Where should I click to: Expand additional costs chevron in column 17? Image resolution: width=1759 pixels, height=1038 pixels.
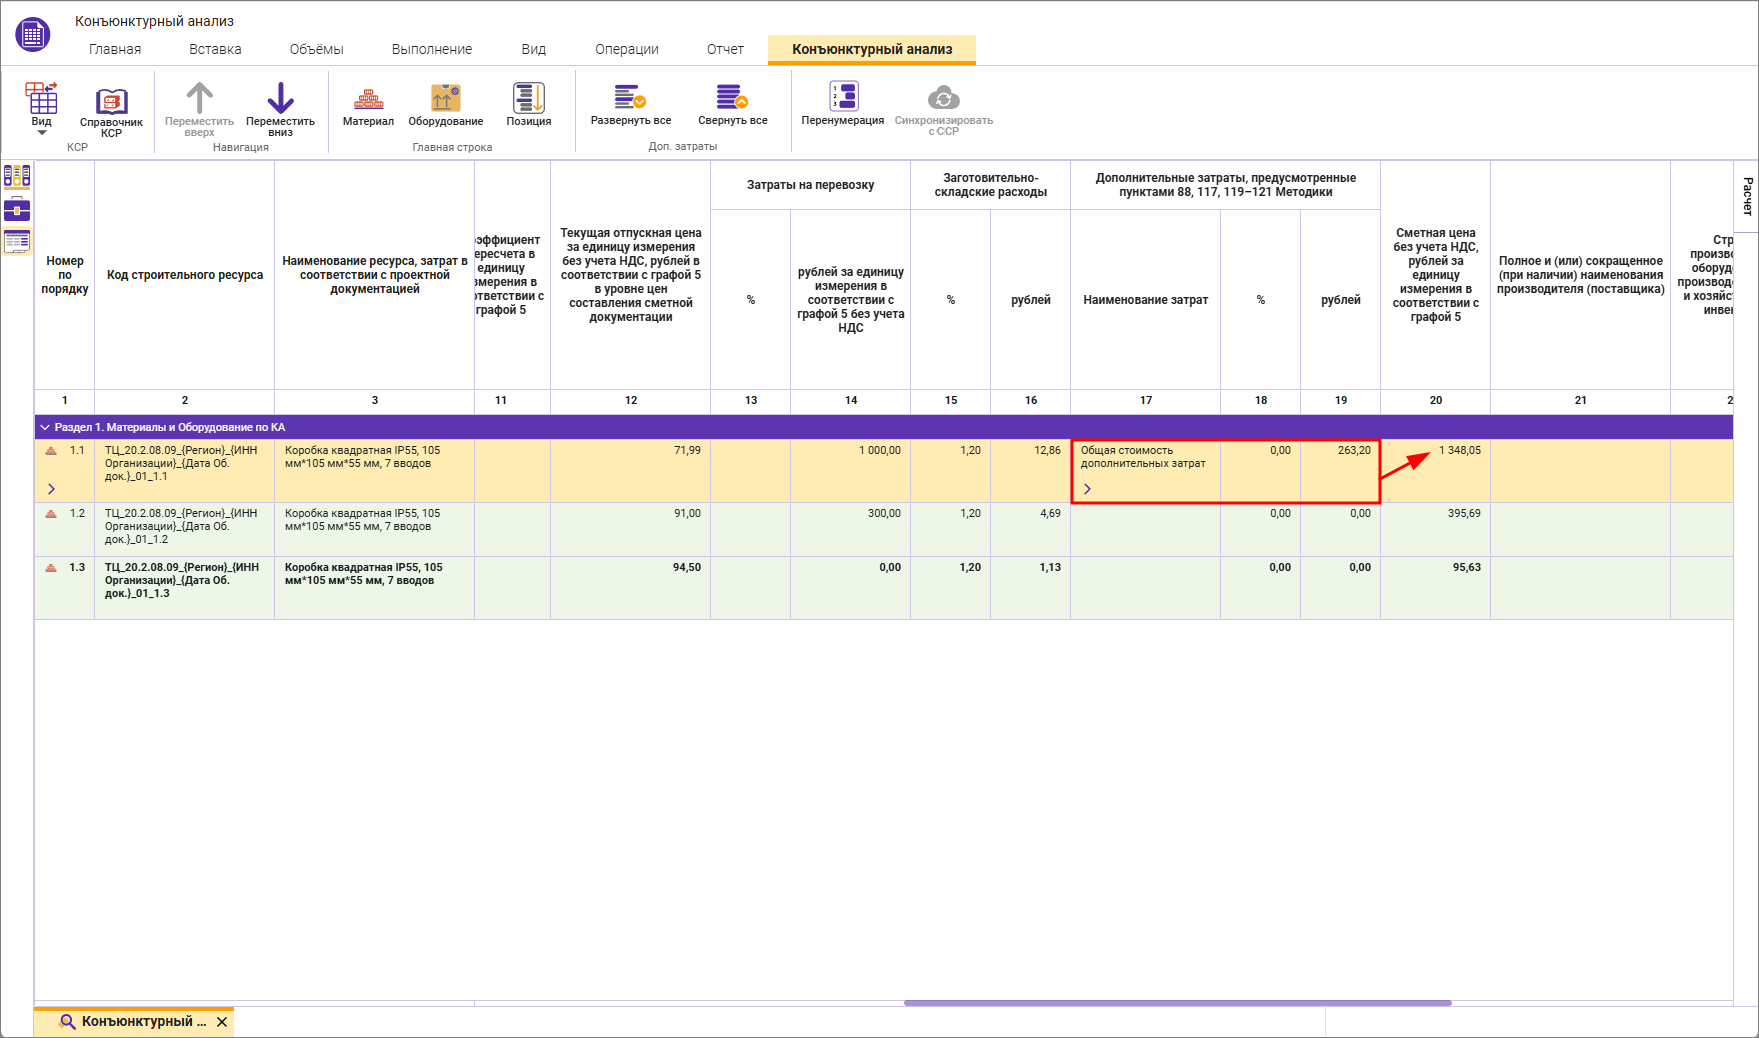coord(1087,489)
